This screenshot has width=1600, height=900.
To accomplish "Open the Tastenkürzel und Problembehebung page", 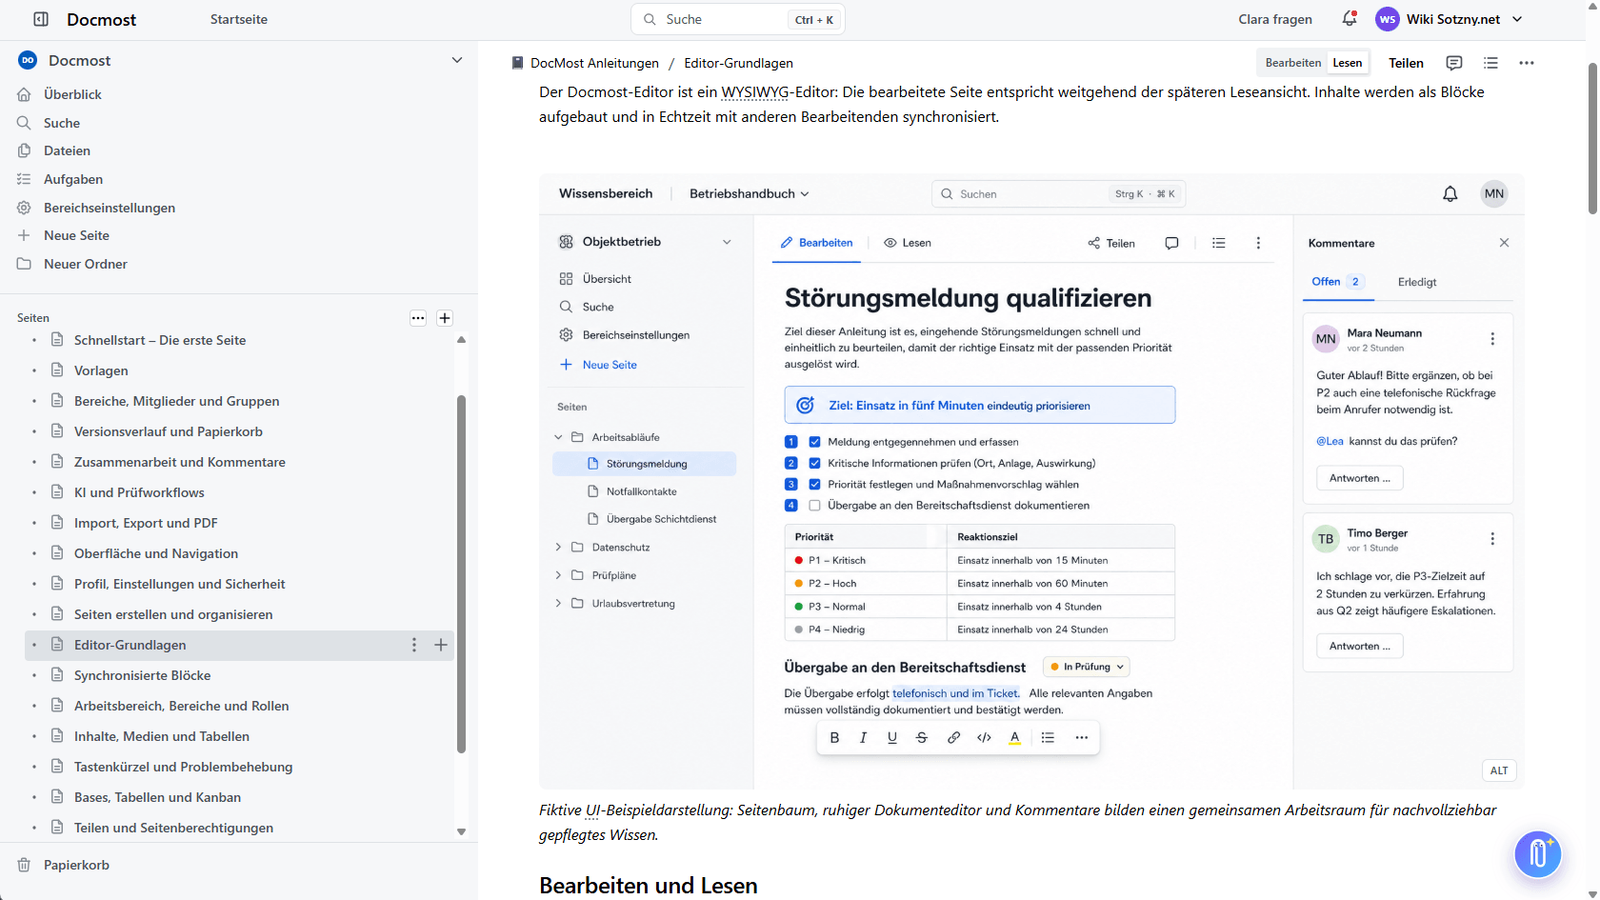I will pos(183,767).
